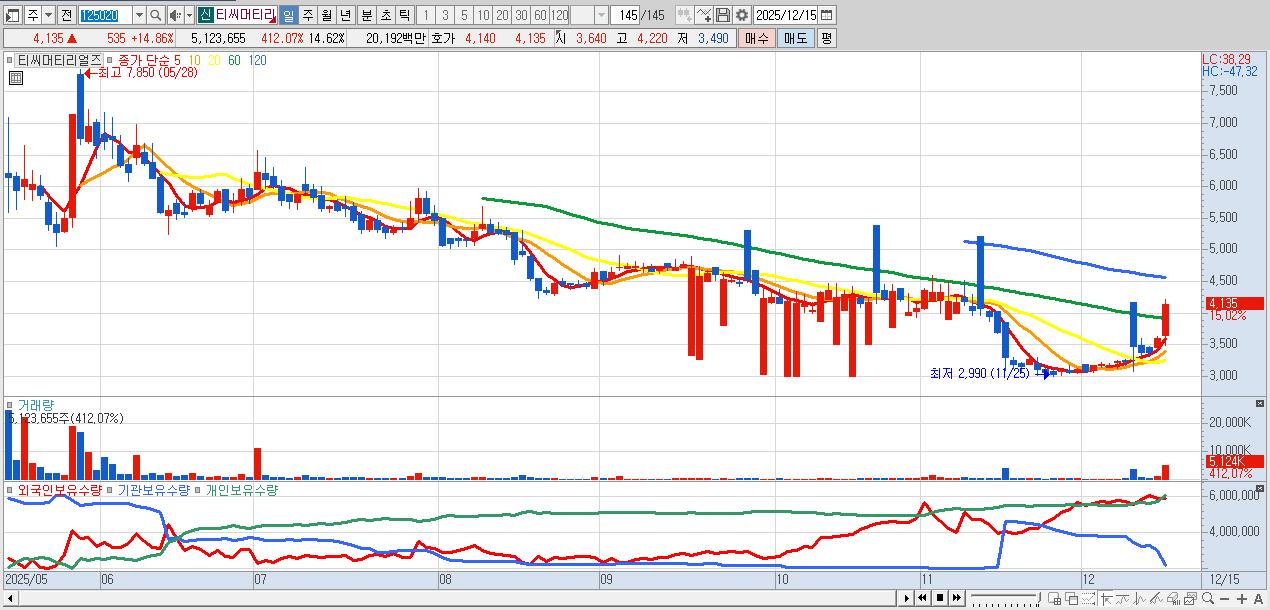The height and width of the screenshot is (610, 1270).
Task: Click the 기관보유수량 indicator label
Action: [153, 490]
